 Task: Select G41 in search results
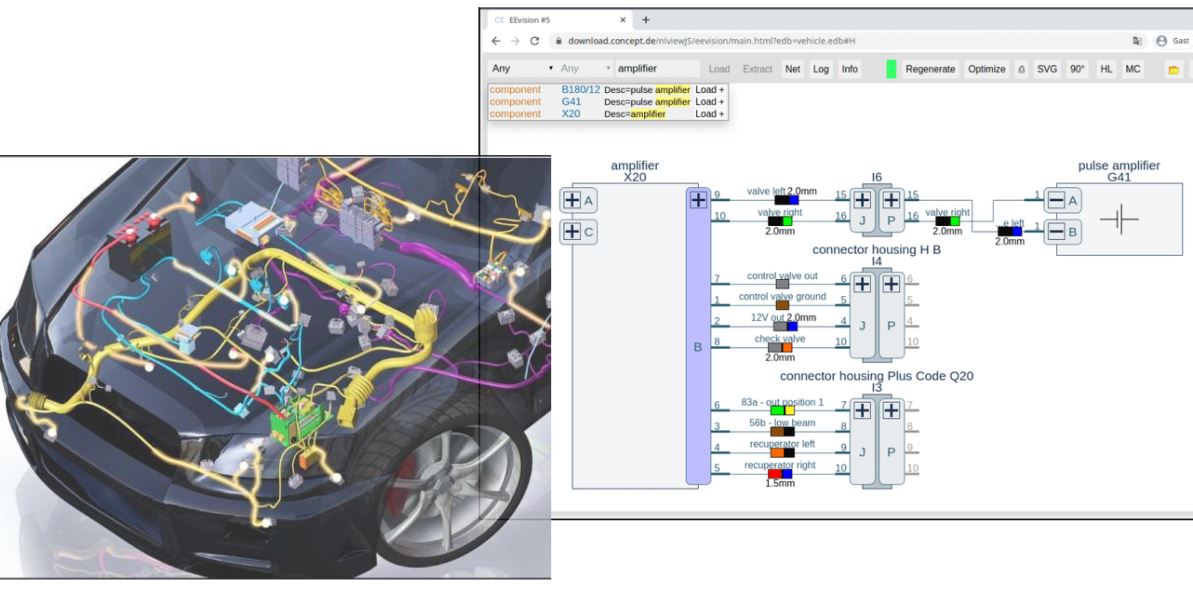pos(571,102)
